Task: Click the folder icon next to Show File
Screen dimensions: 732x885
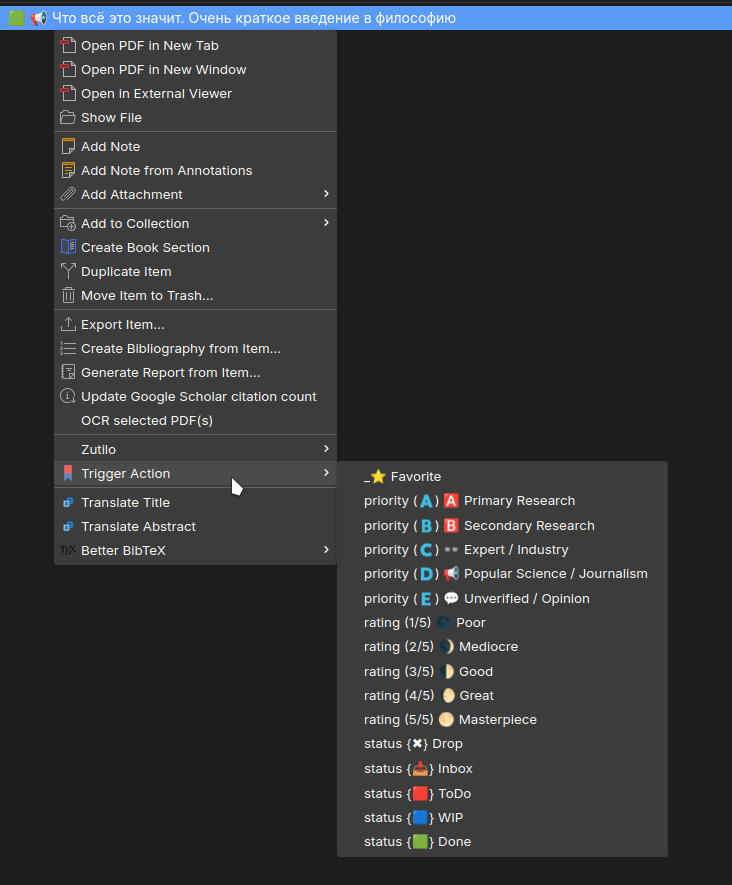Action: point(68,117)
